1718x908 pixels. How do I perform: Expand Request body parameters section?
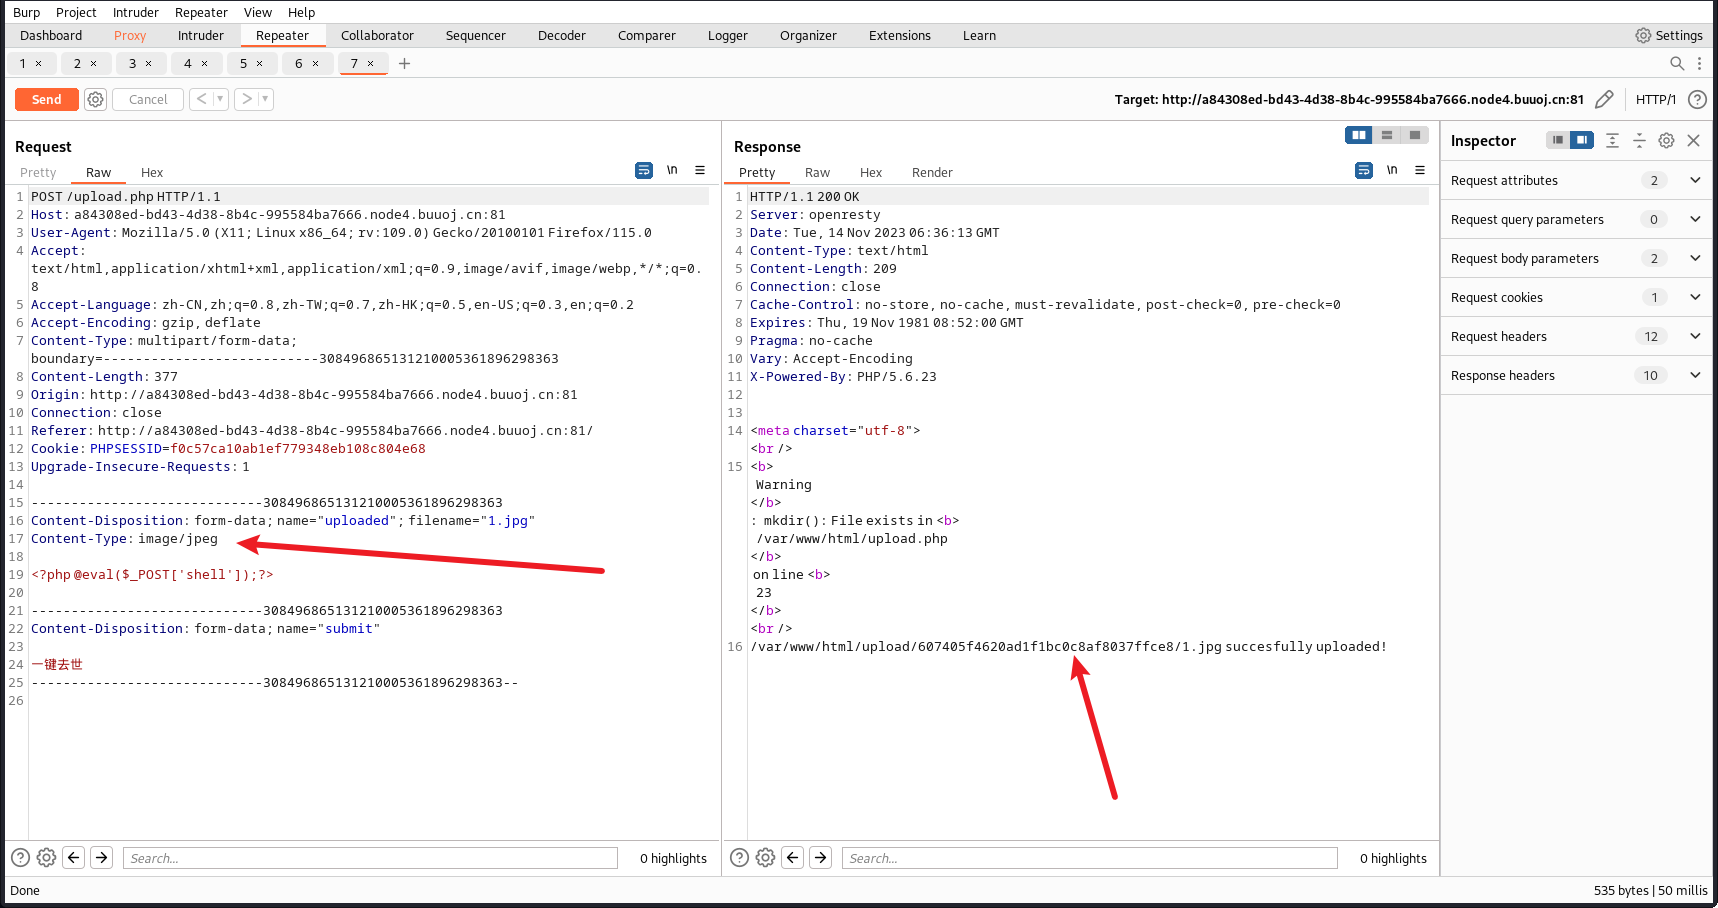coord(1576,259)
